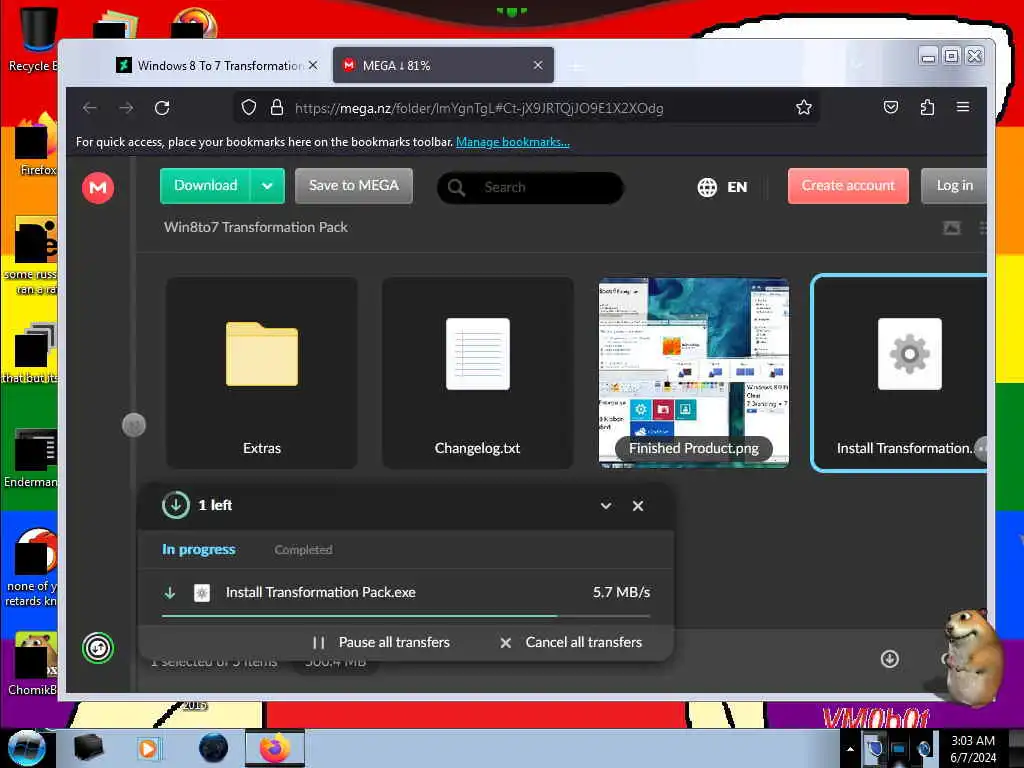Click the download progress bar

click(406, 615)
